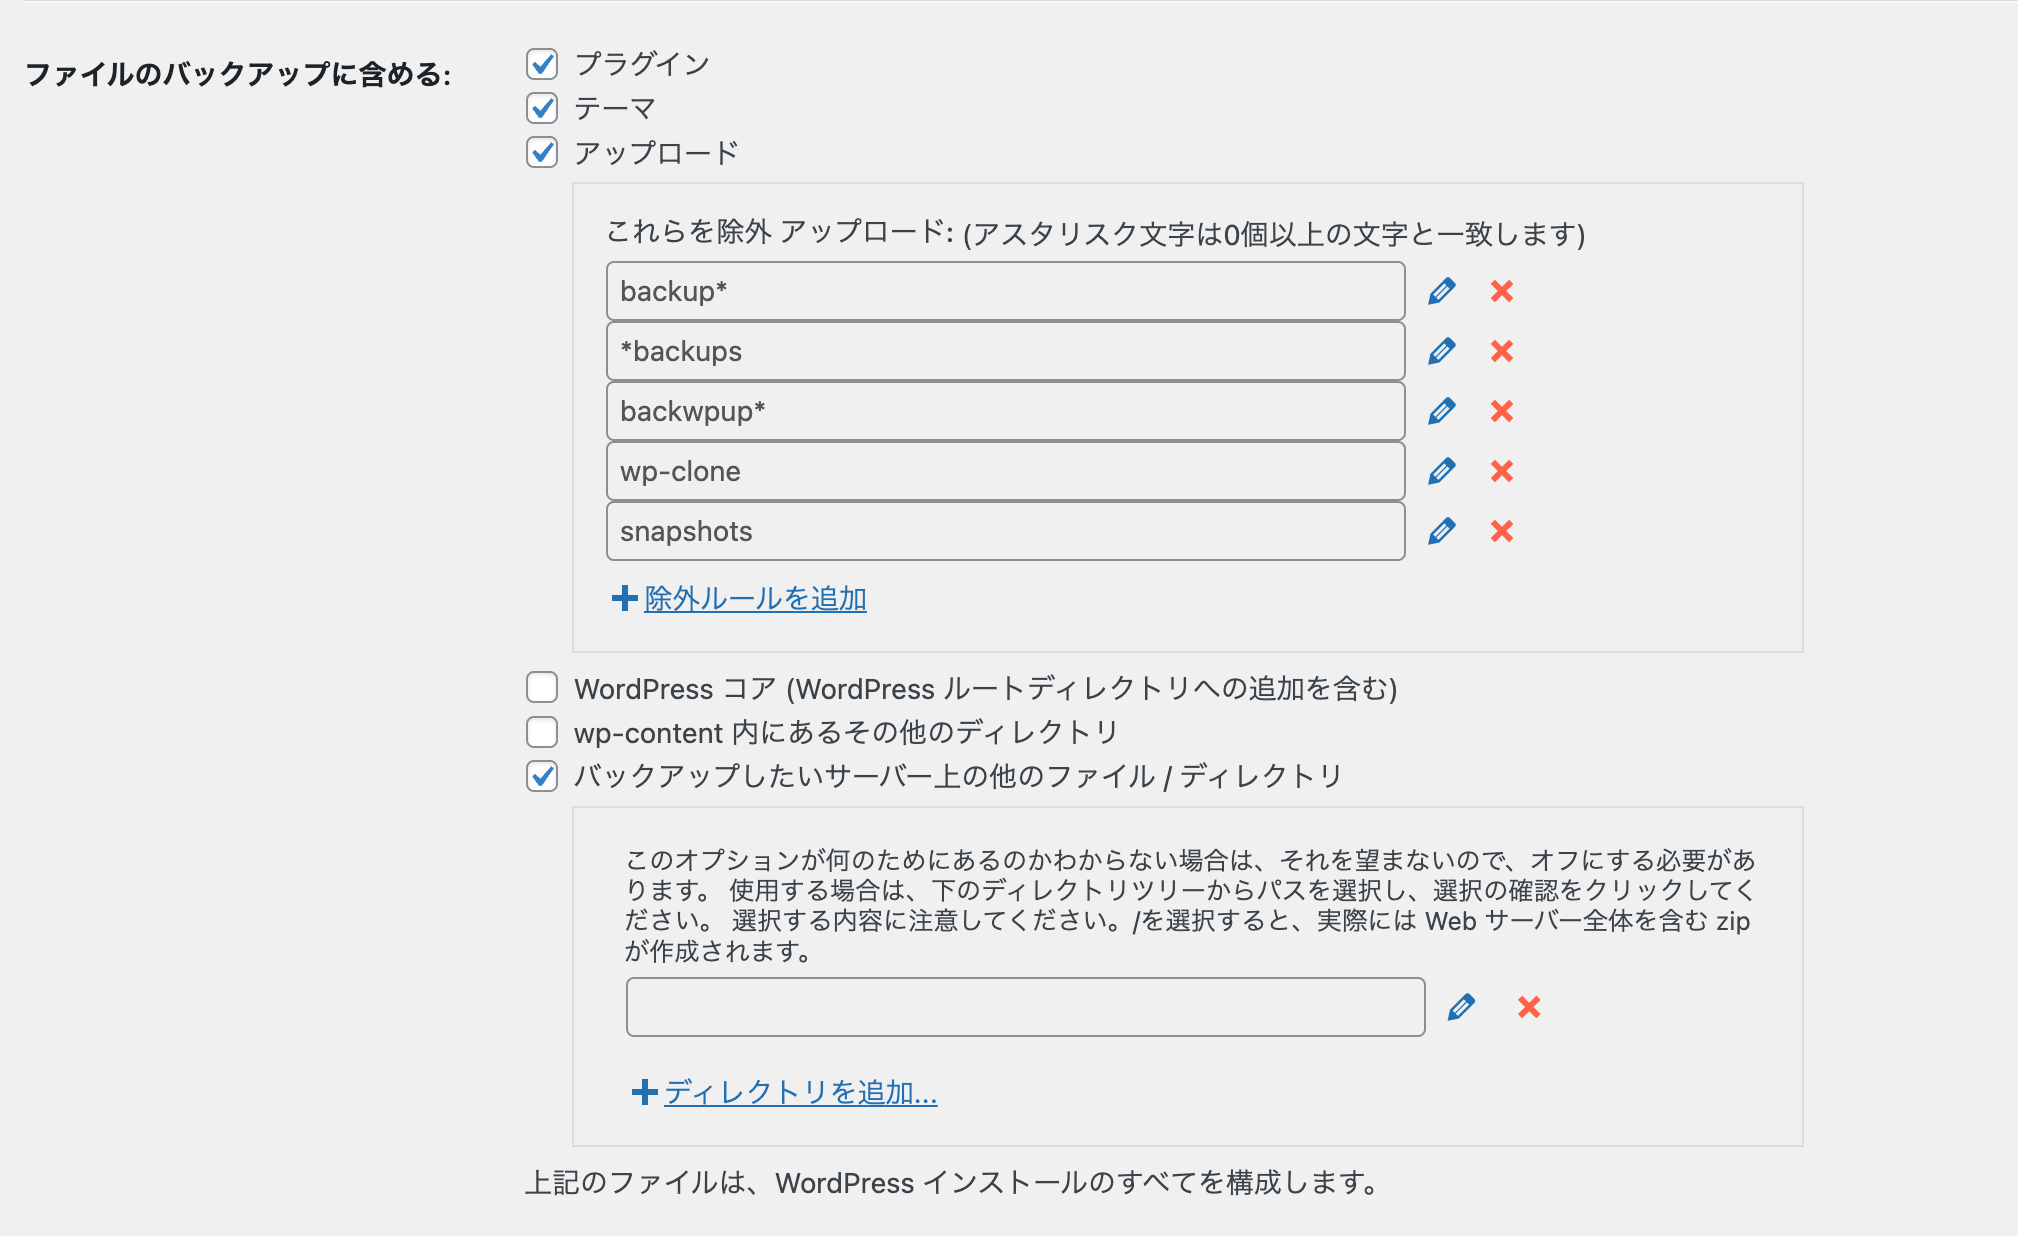Delete the snapshots exclusion rule
Screen dimensions: 2018x1236
coord(1502,531)
